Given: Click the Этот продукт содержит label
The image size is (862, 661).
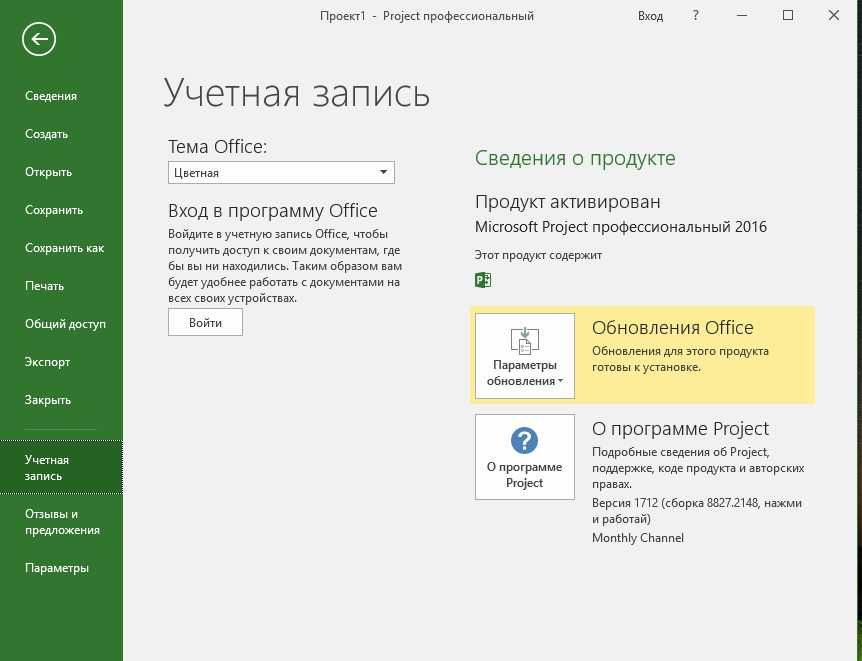Looking at the screenshot, I should point(538,255).
